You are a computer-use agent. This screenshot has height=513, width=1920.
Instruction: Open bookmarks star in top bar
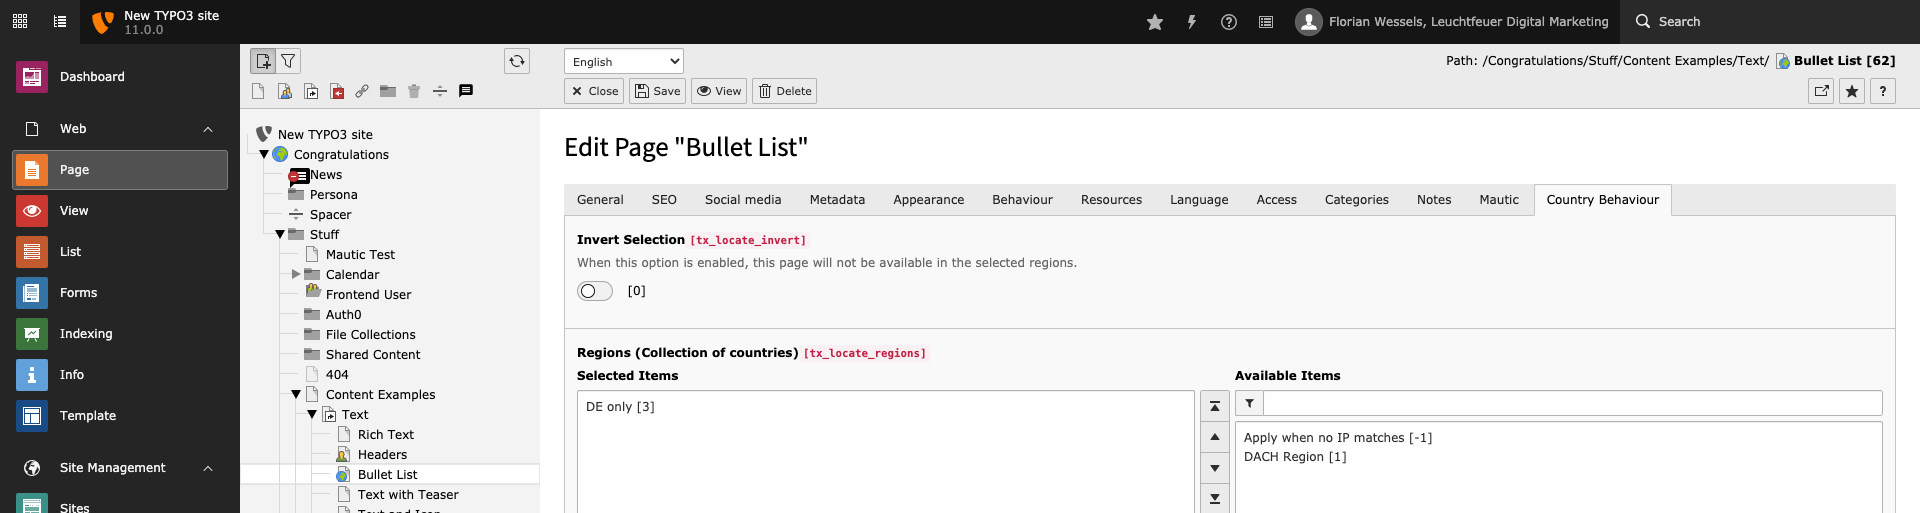click(x=1155, y=22)
